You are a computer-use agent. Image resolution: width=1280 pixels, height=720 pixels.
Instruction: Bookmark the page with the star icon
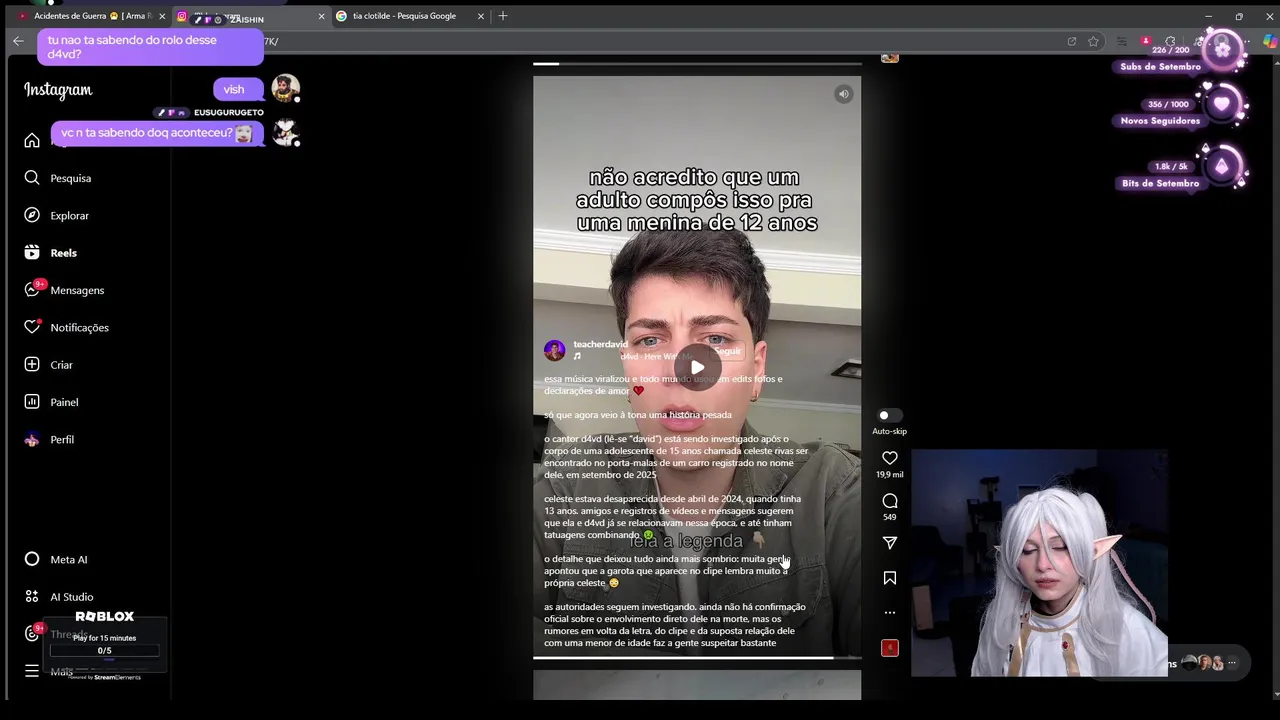coord(1093,41)
